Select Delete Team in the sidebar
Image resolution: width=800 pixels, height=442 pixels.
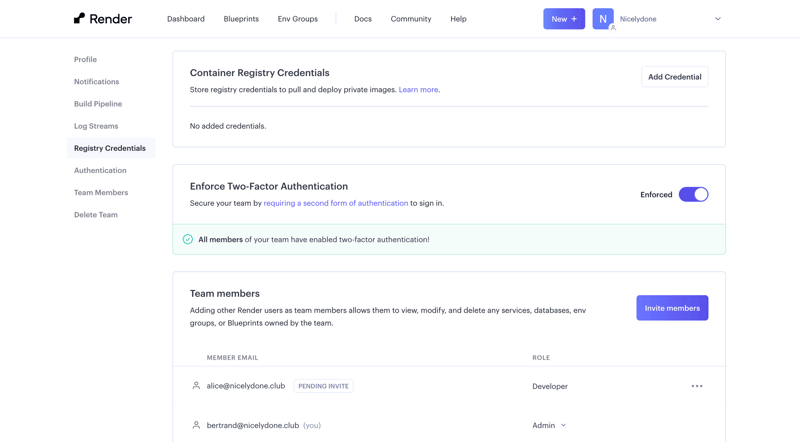[95, 215]
